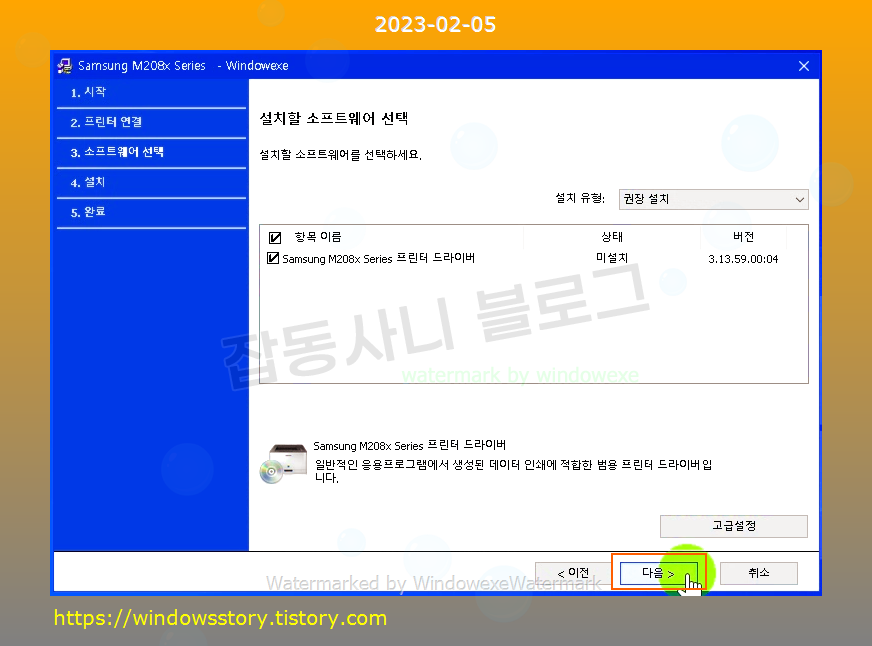The height and width of the screenshot is (646, 872).
Task: Click the Samsung M208x Series 프린터 드라이버 row name
Action: click(378, 259)
